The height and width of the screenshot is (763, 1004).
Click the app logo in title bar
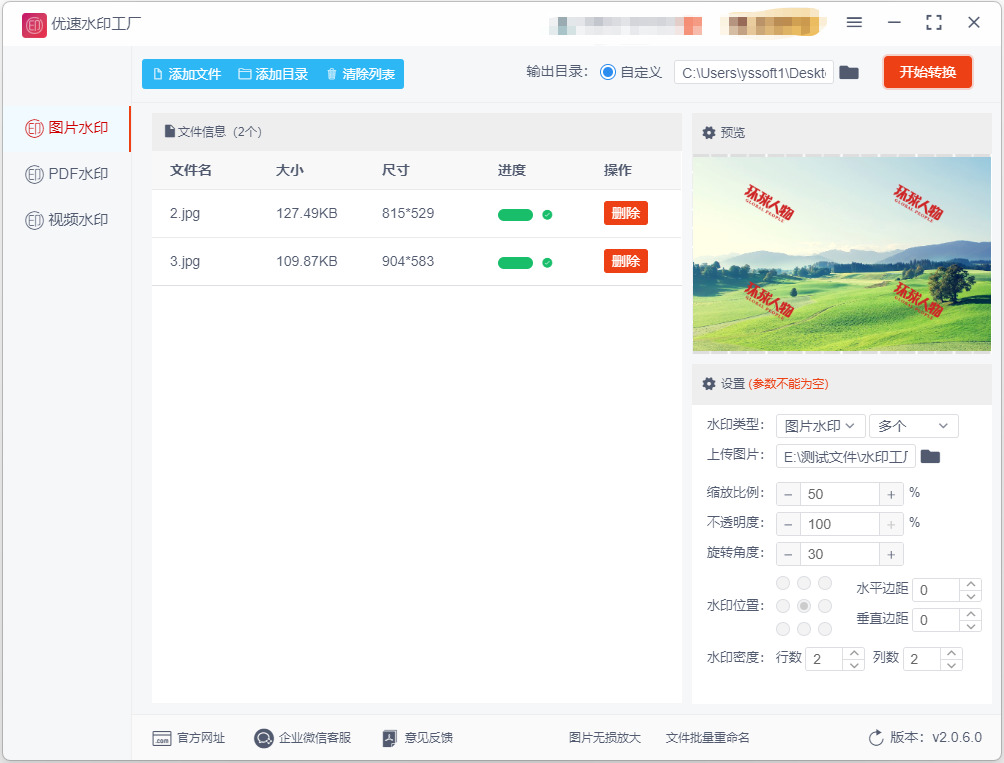[x=34, y=25]
